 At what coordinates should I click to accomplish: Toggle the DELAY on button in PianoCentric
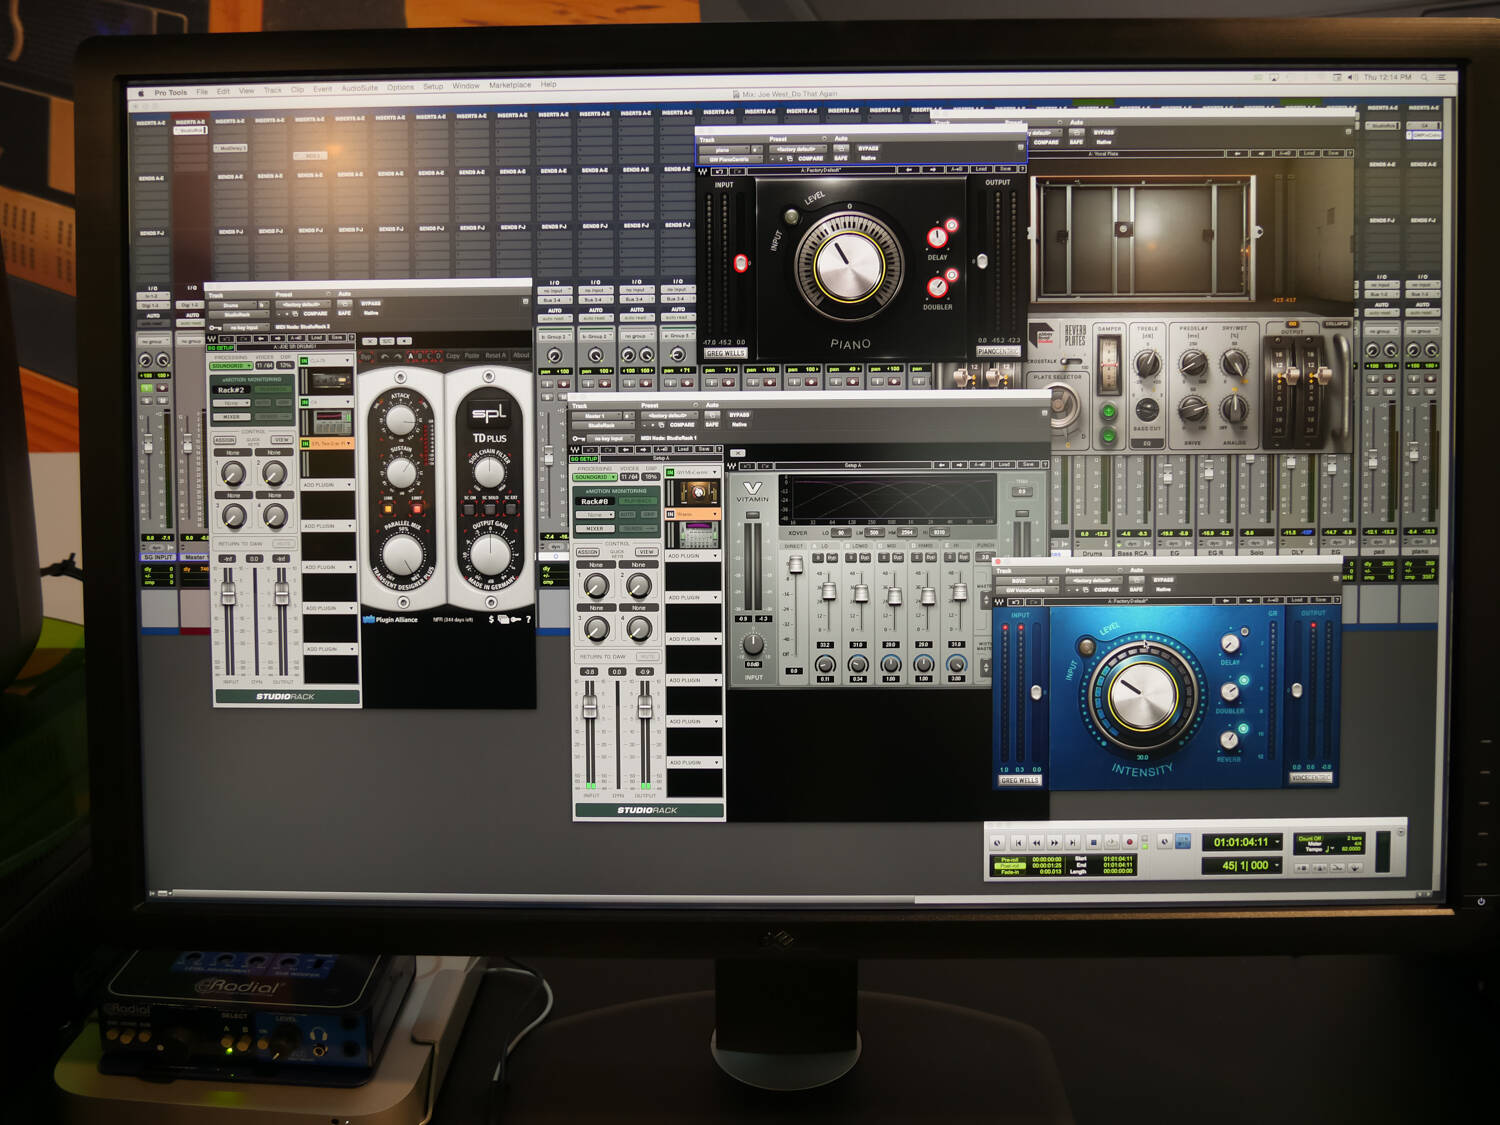point(951,225)
